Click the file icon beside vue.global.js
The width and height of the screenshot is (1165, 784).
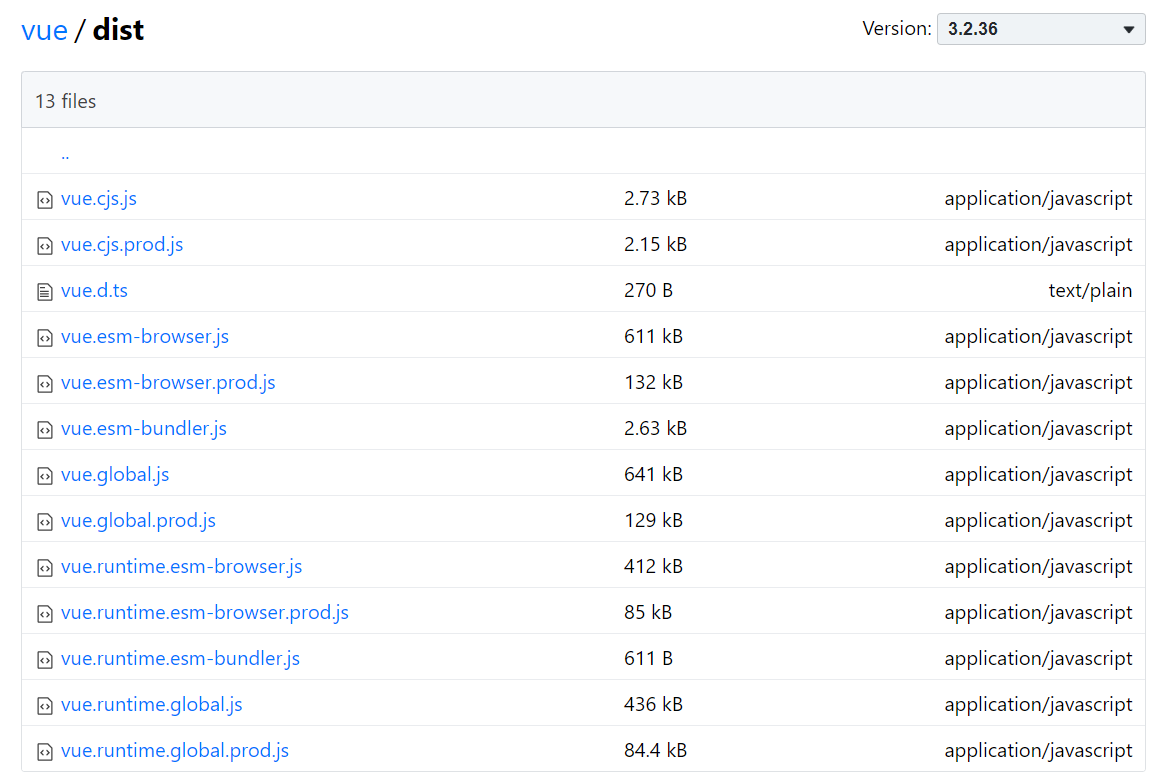(x=45, y=476)
